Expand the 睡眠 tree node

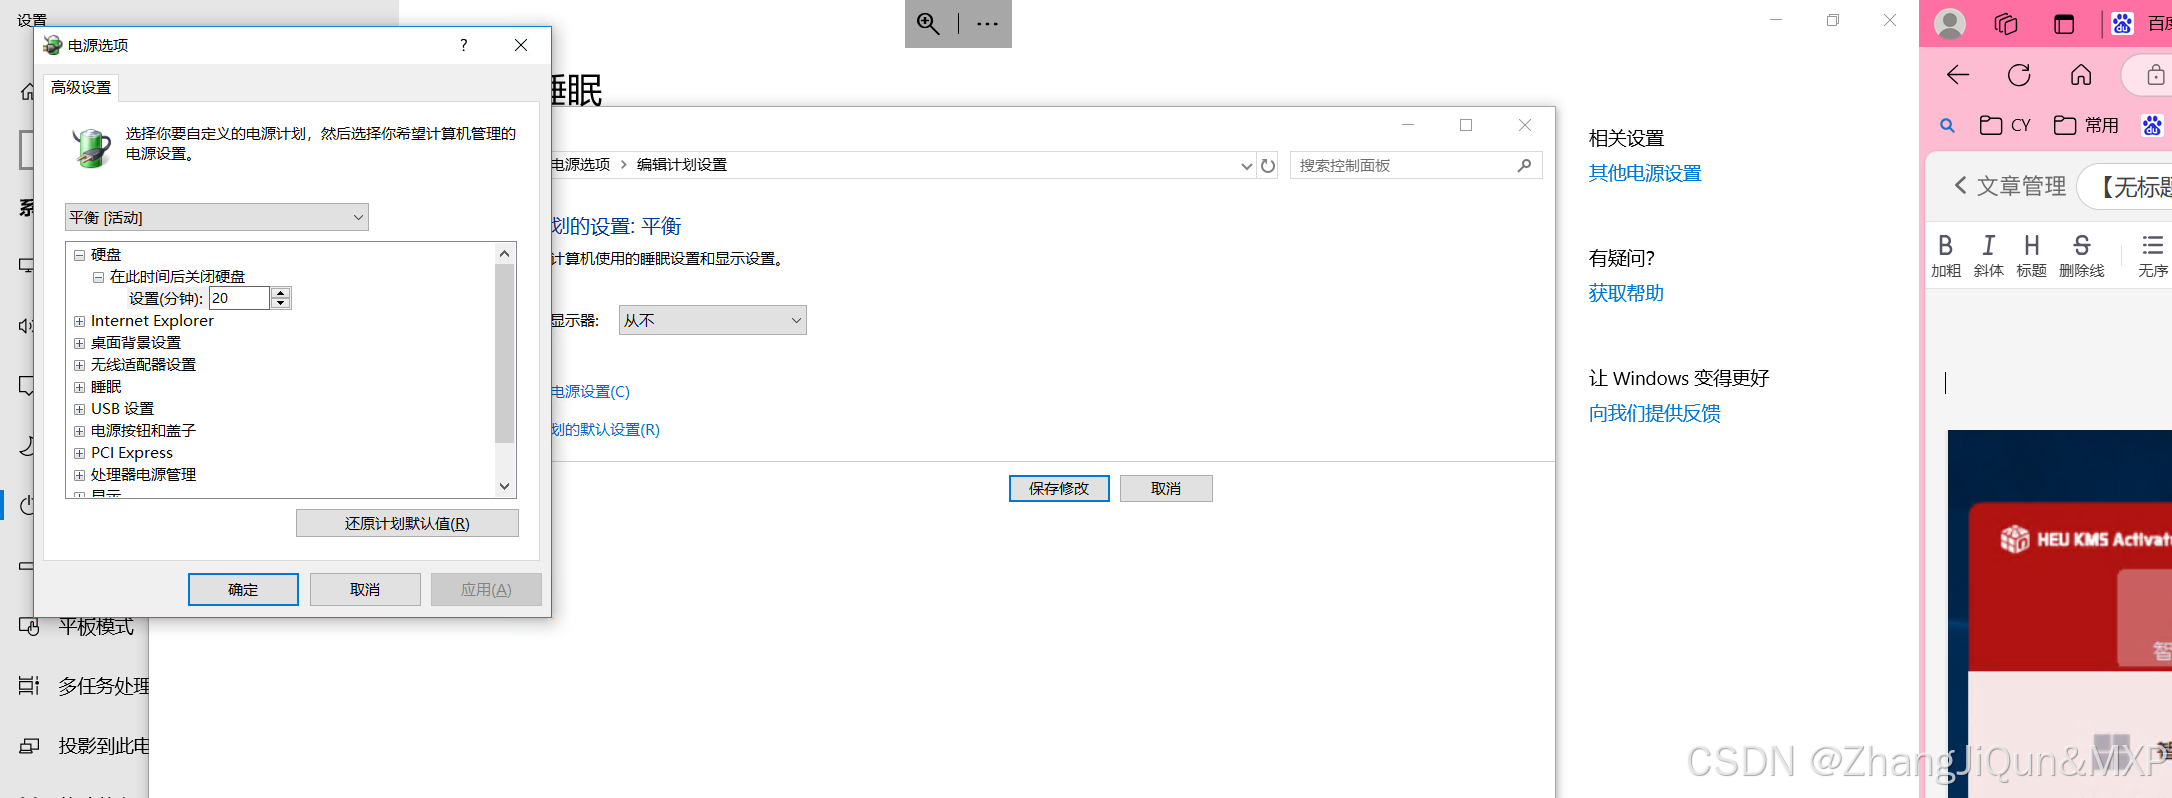(79, 387)
